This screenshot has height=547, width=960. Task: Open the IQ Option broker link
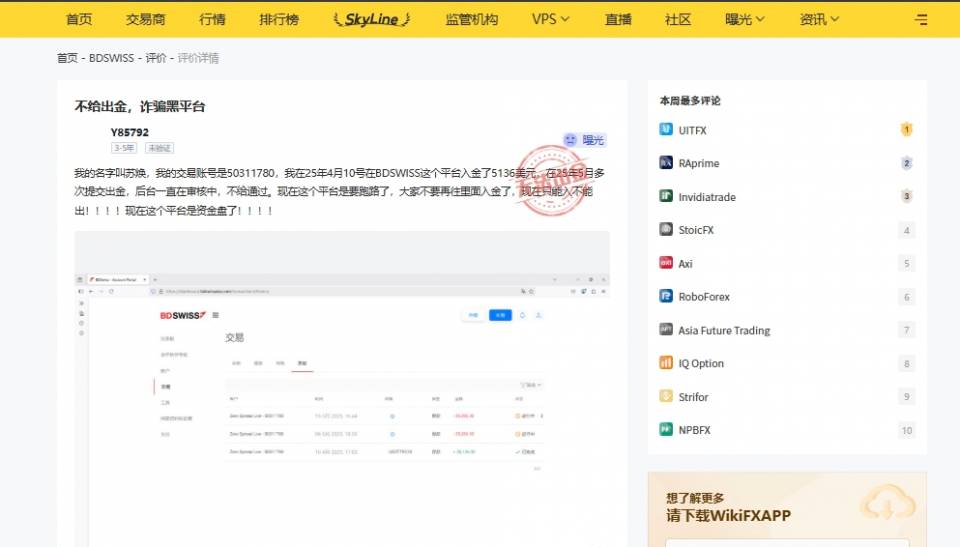click(701, 364)
